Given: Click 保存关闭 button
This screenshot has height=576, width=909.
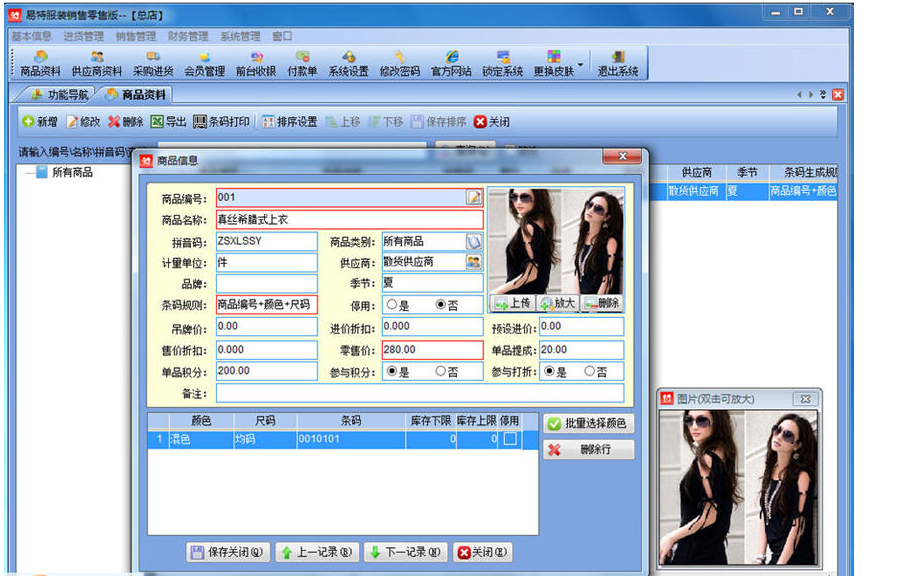Looking at the screenshot, I should pos(227,552).
